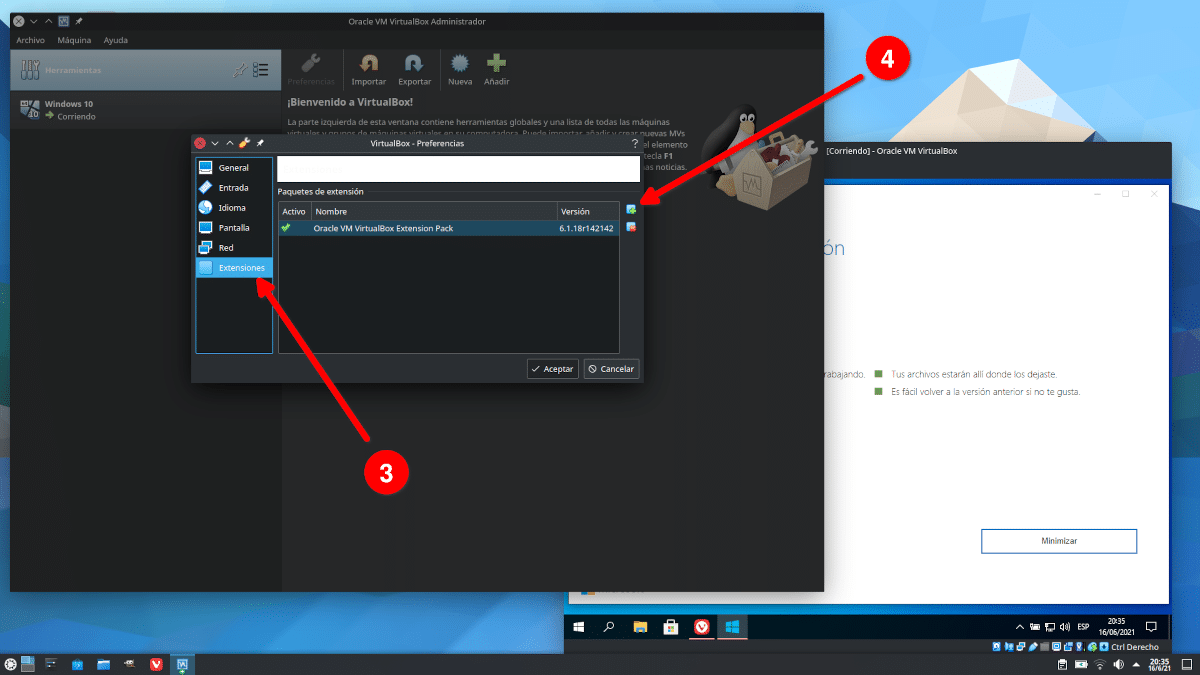
Task: Open file manager in host taskbar
Action: (103, 664)
